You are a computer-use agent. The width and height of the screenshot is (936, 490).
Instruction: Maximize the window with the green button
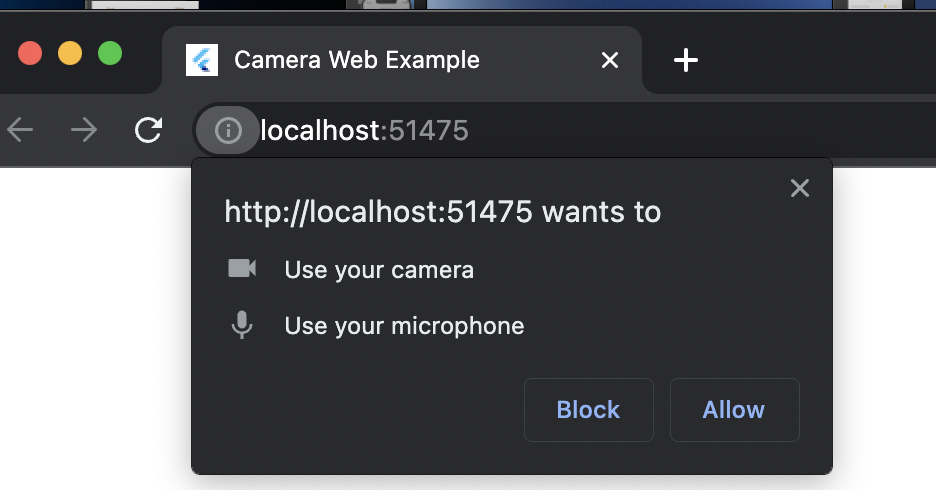[110, 53]
